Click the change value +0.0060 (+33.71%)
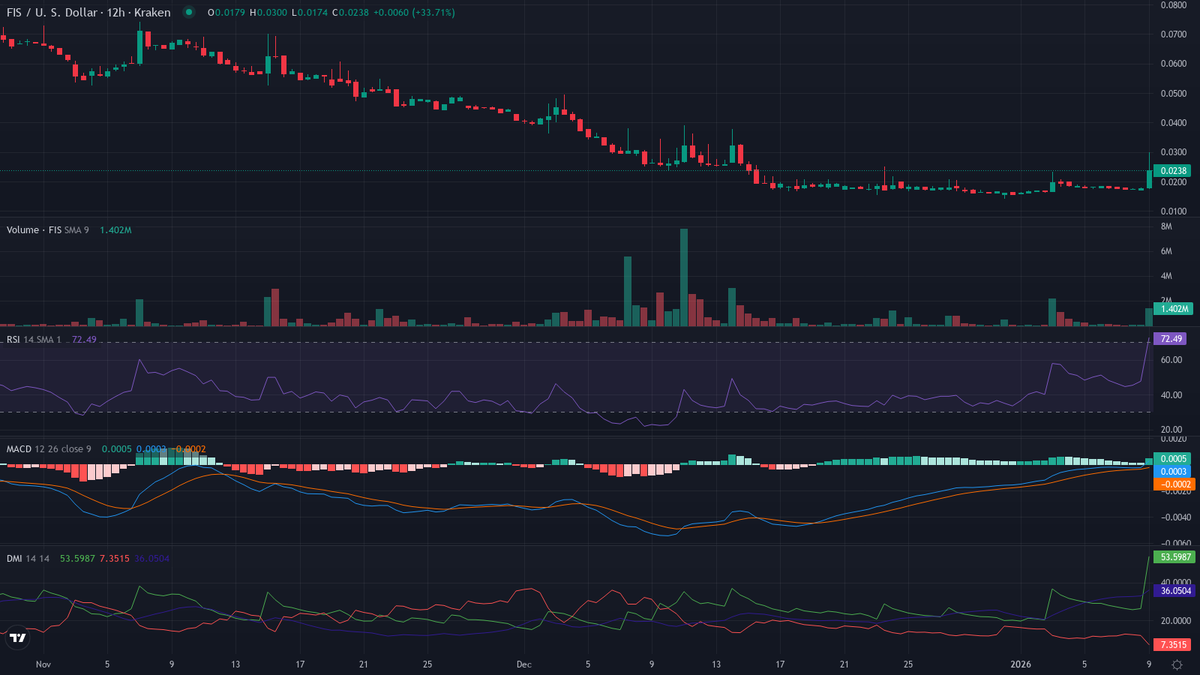 click(414, 13)
